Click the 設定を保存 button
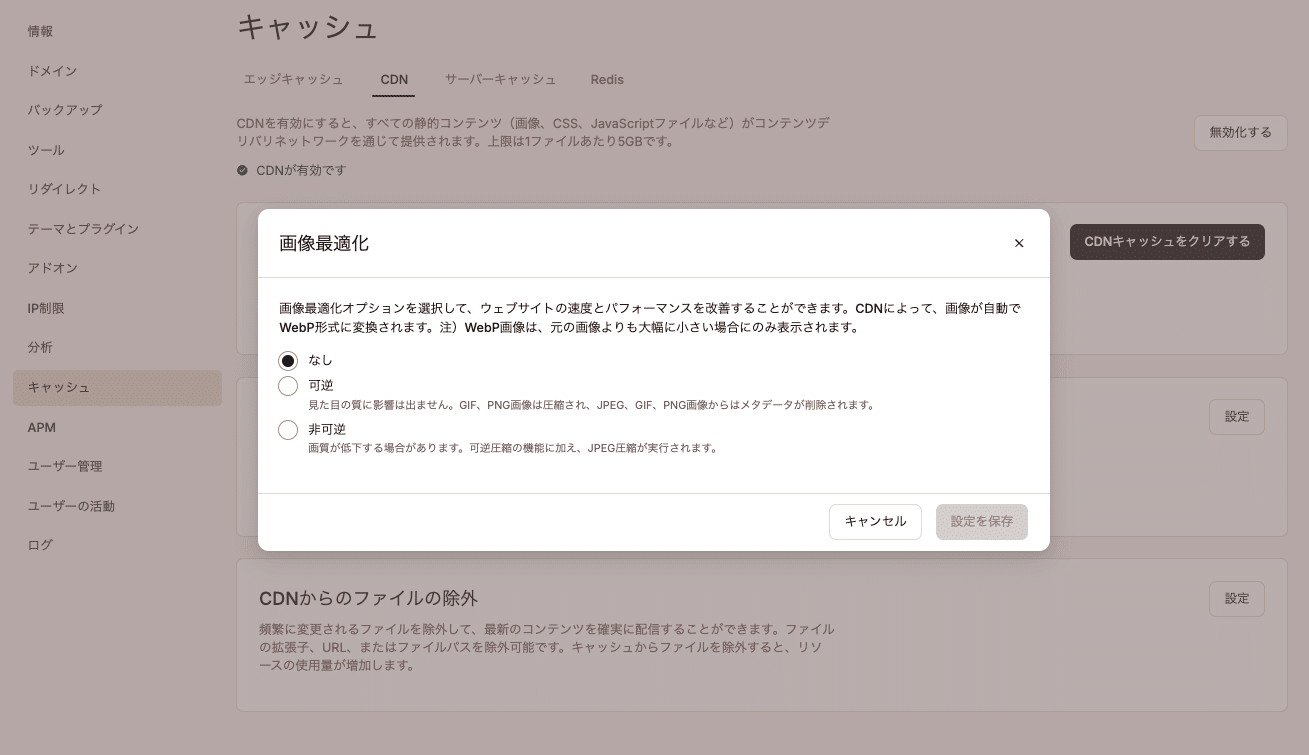1309x755 pixels. pyautogui.click(x=982, y=522)
